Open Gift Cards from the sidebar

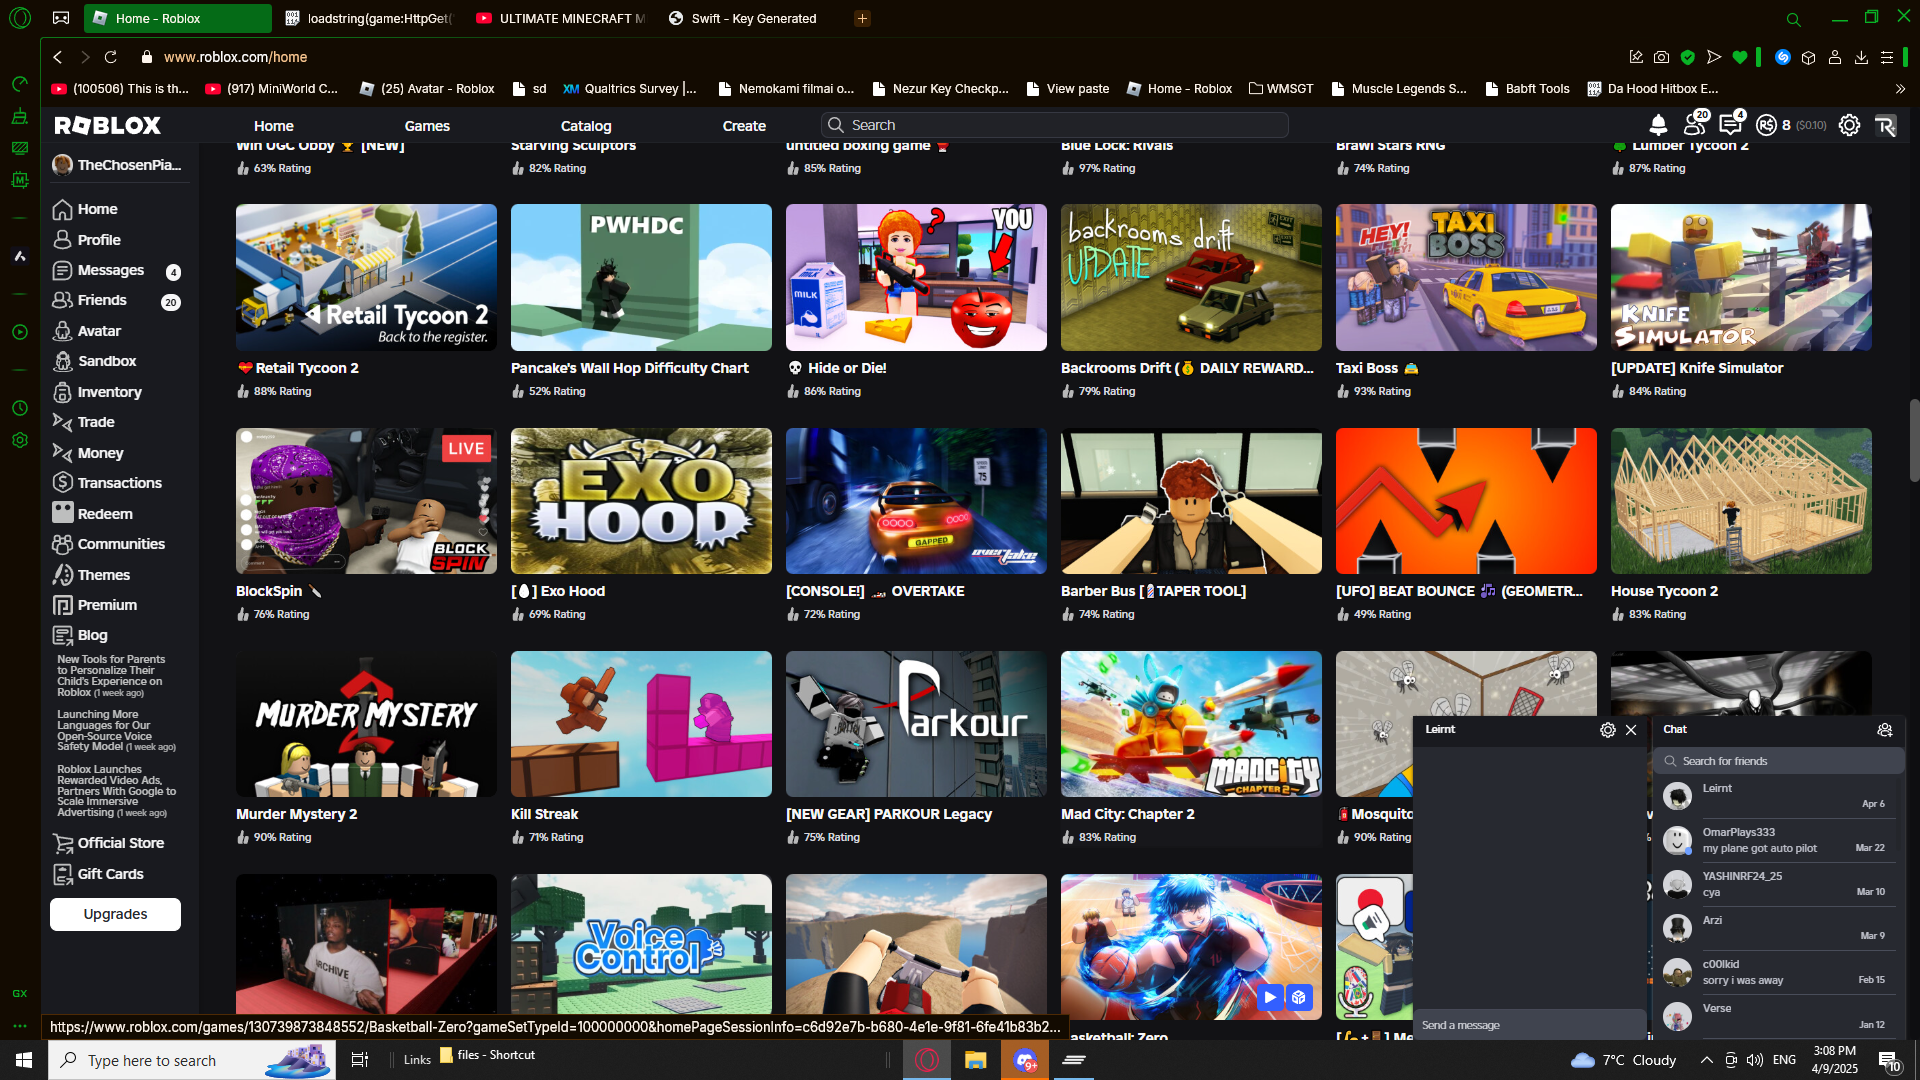click(98, 874)
